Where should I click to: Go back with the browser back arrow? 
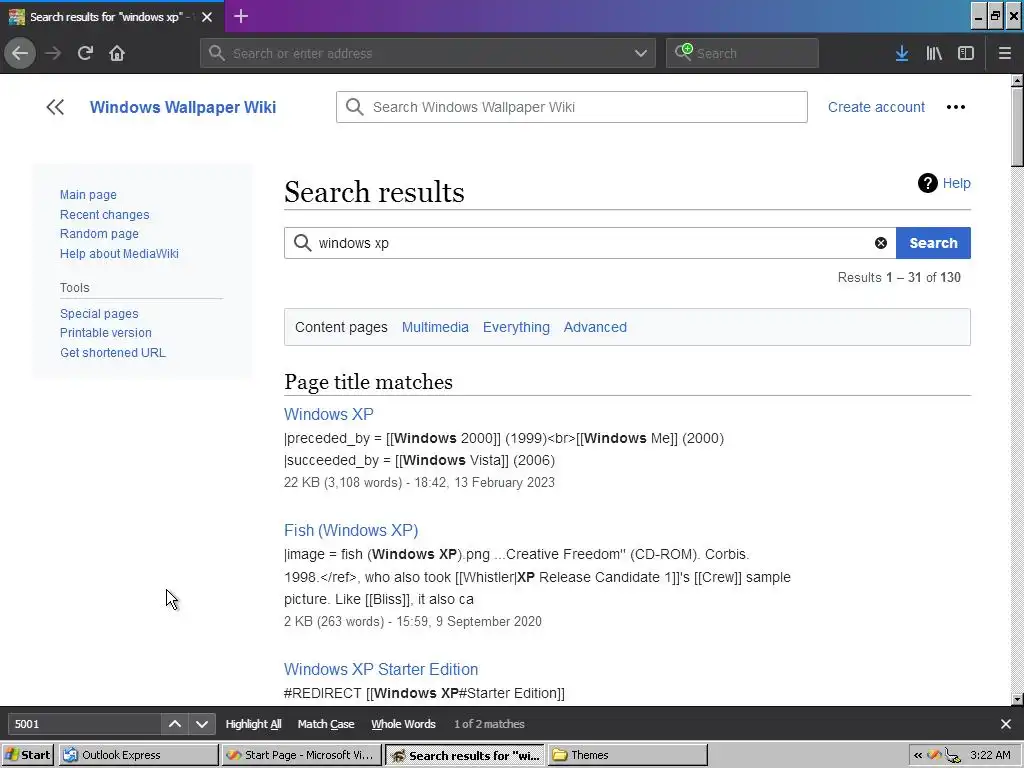tap(20, 53)
